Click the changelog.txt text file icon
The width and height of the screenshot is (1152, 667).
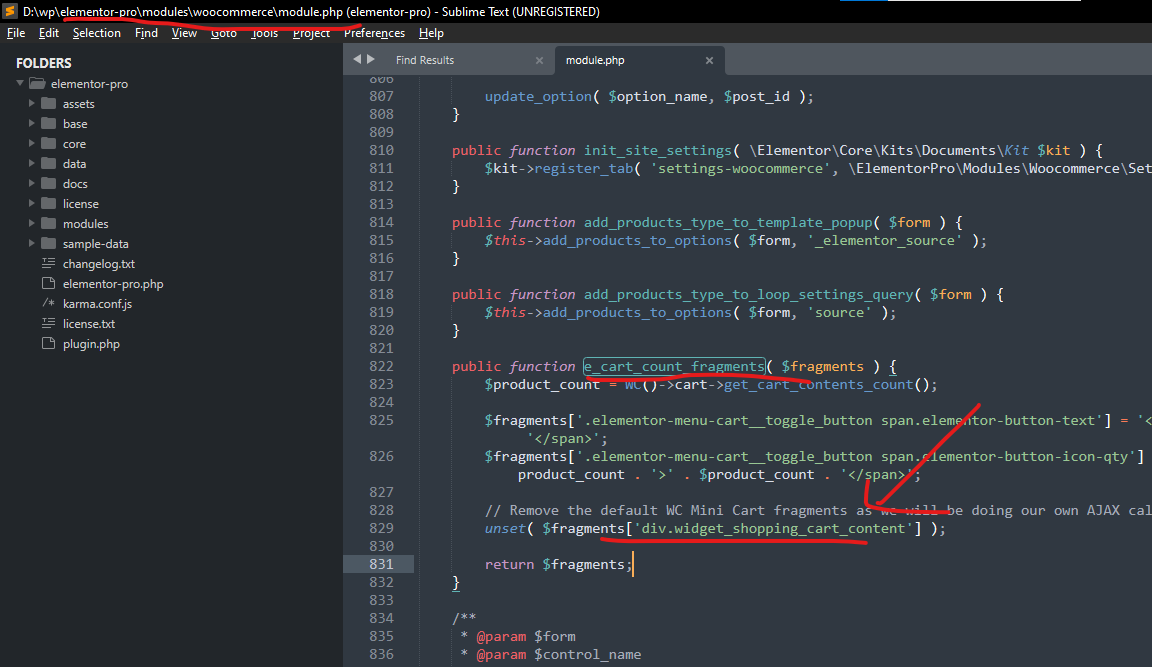click(x=48, y=263)
